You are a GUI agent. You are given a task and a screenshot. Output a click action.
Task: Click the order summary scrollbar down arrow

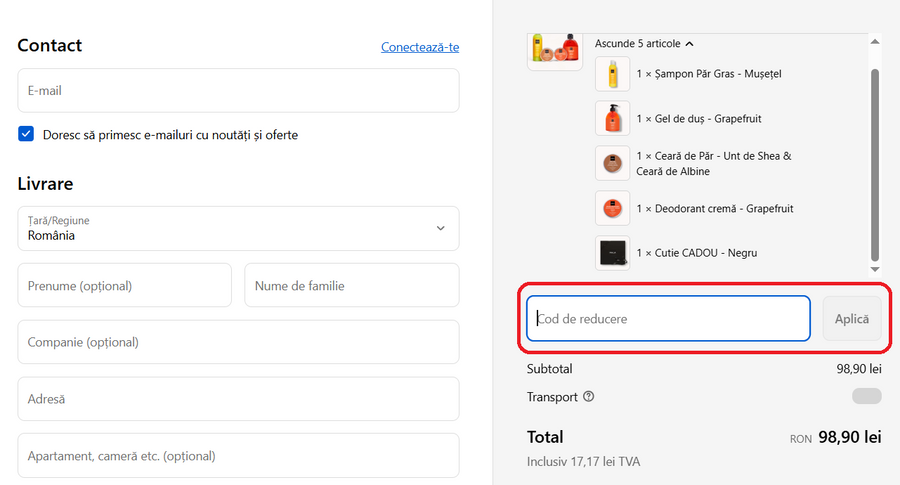[x=875, y=269]
